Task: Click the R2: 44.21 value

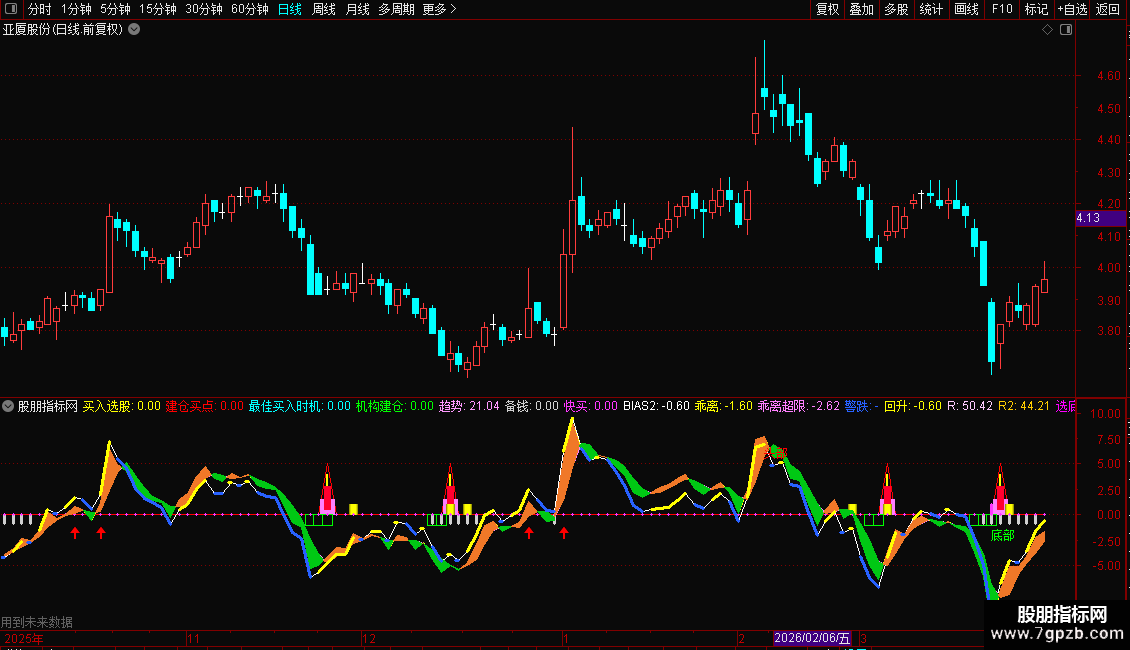Action: click(1024, 406)
